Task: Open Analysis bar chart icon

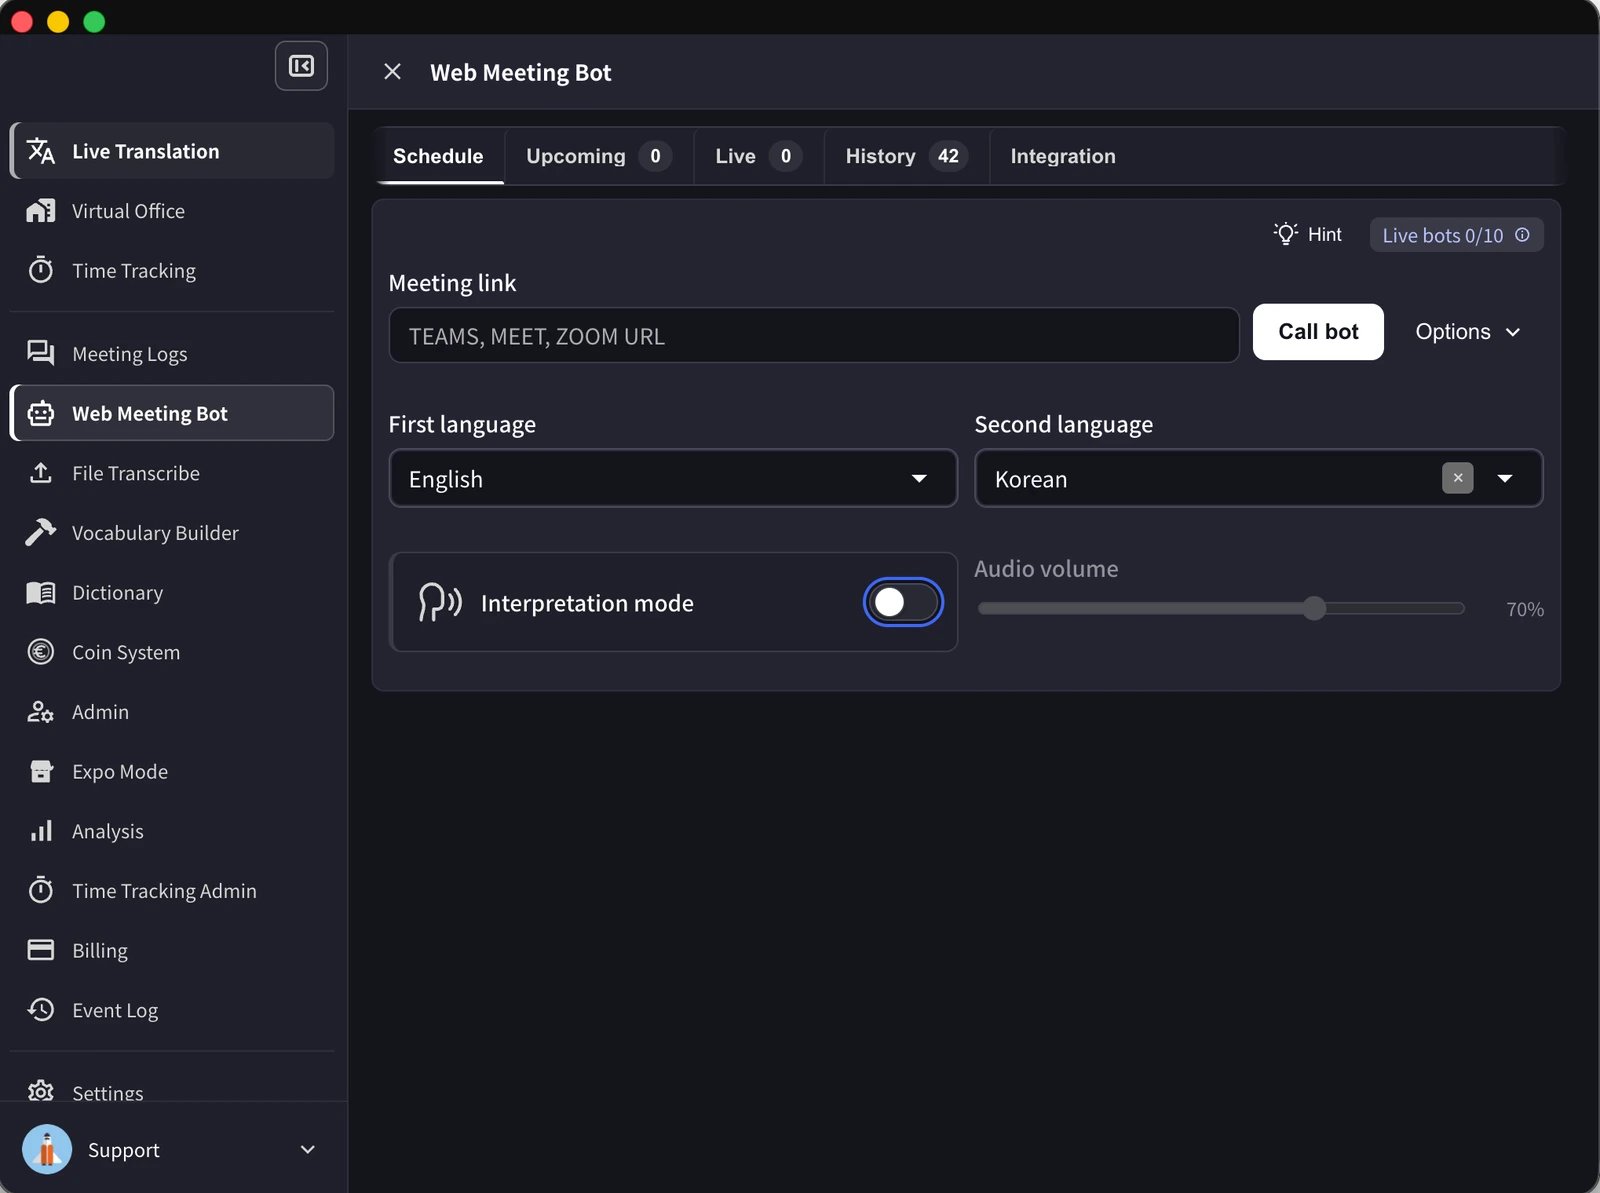Action: point(41,831)
